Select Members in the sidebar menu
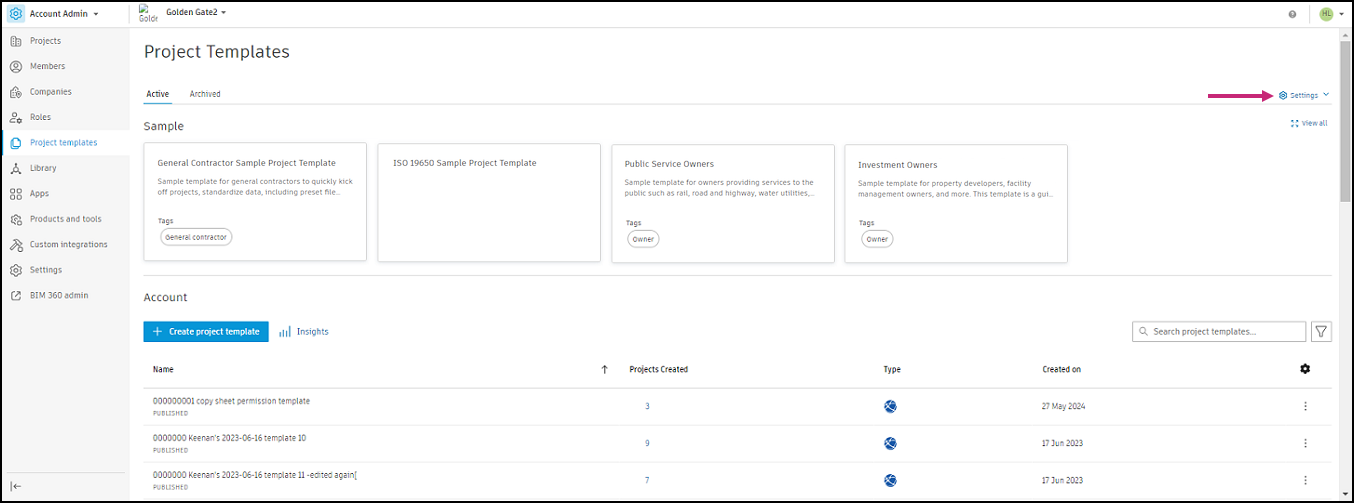Viewport: 1354px width, 503px height. coord(47,66)
